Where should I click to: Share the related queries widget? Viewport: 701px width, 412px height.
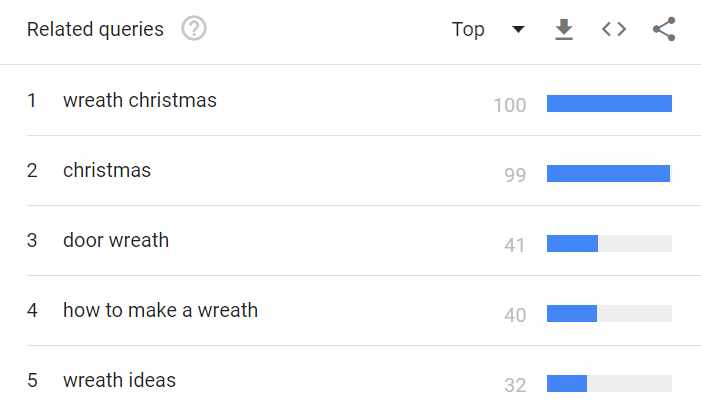[x=664, y=29]
